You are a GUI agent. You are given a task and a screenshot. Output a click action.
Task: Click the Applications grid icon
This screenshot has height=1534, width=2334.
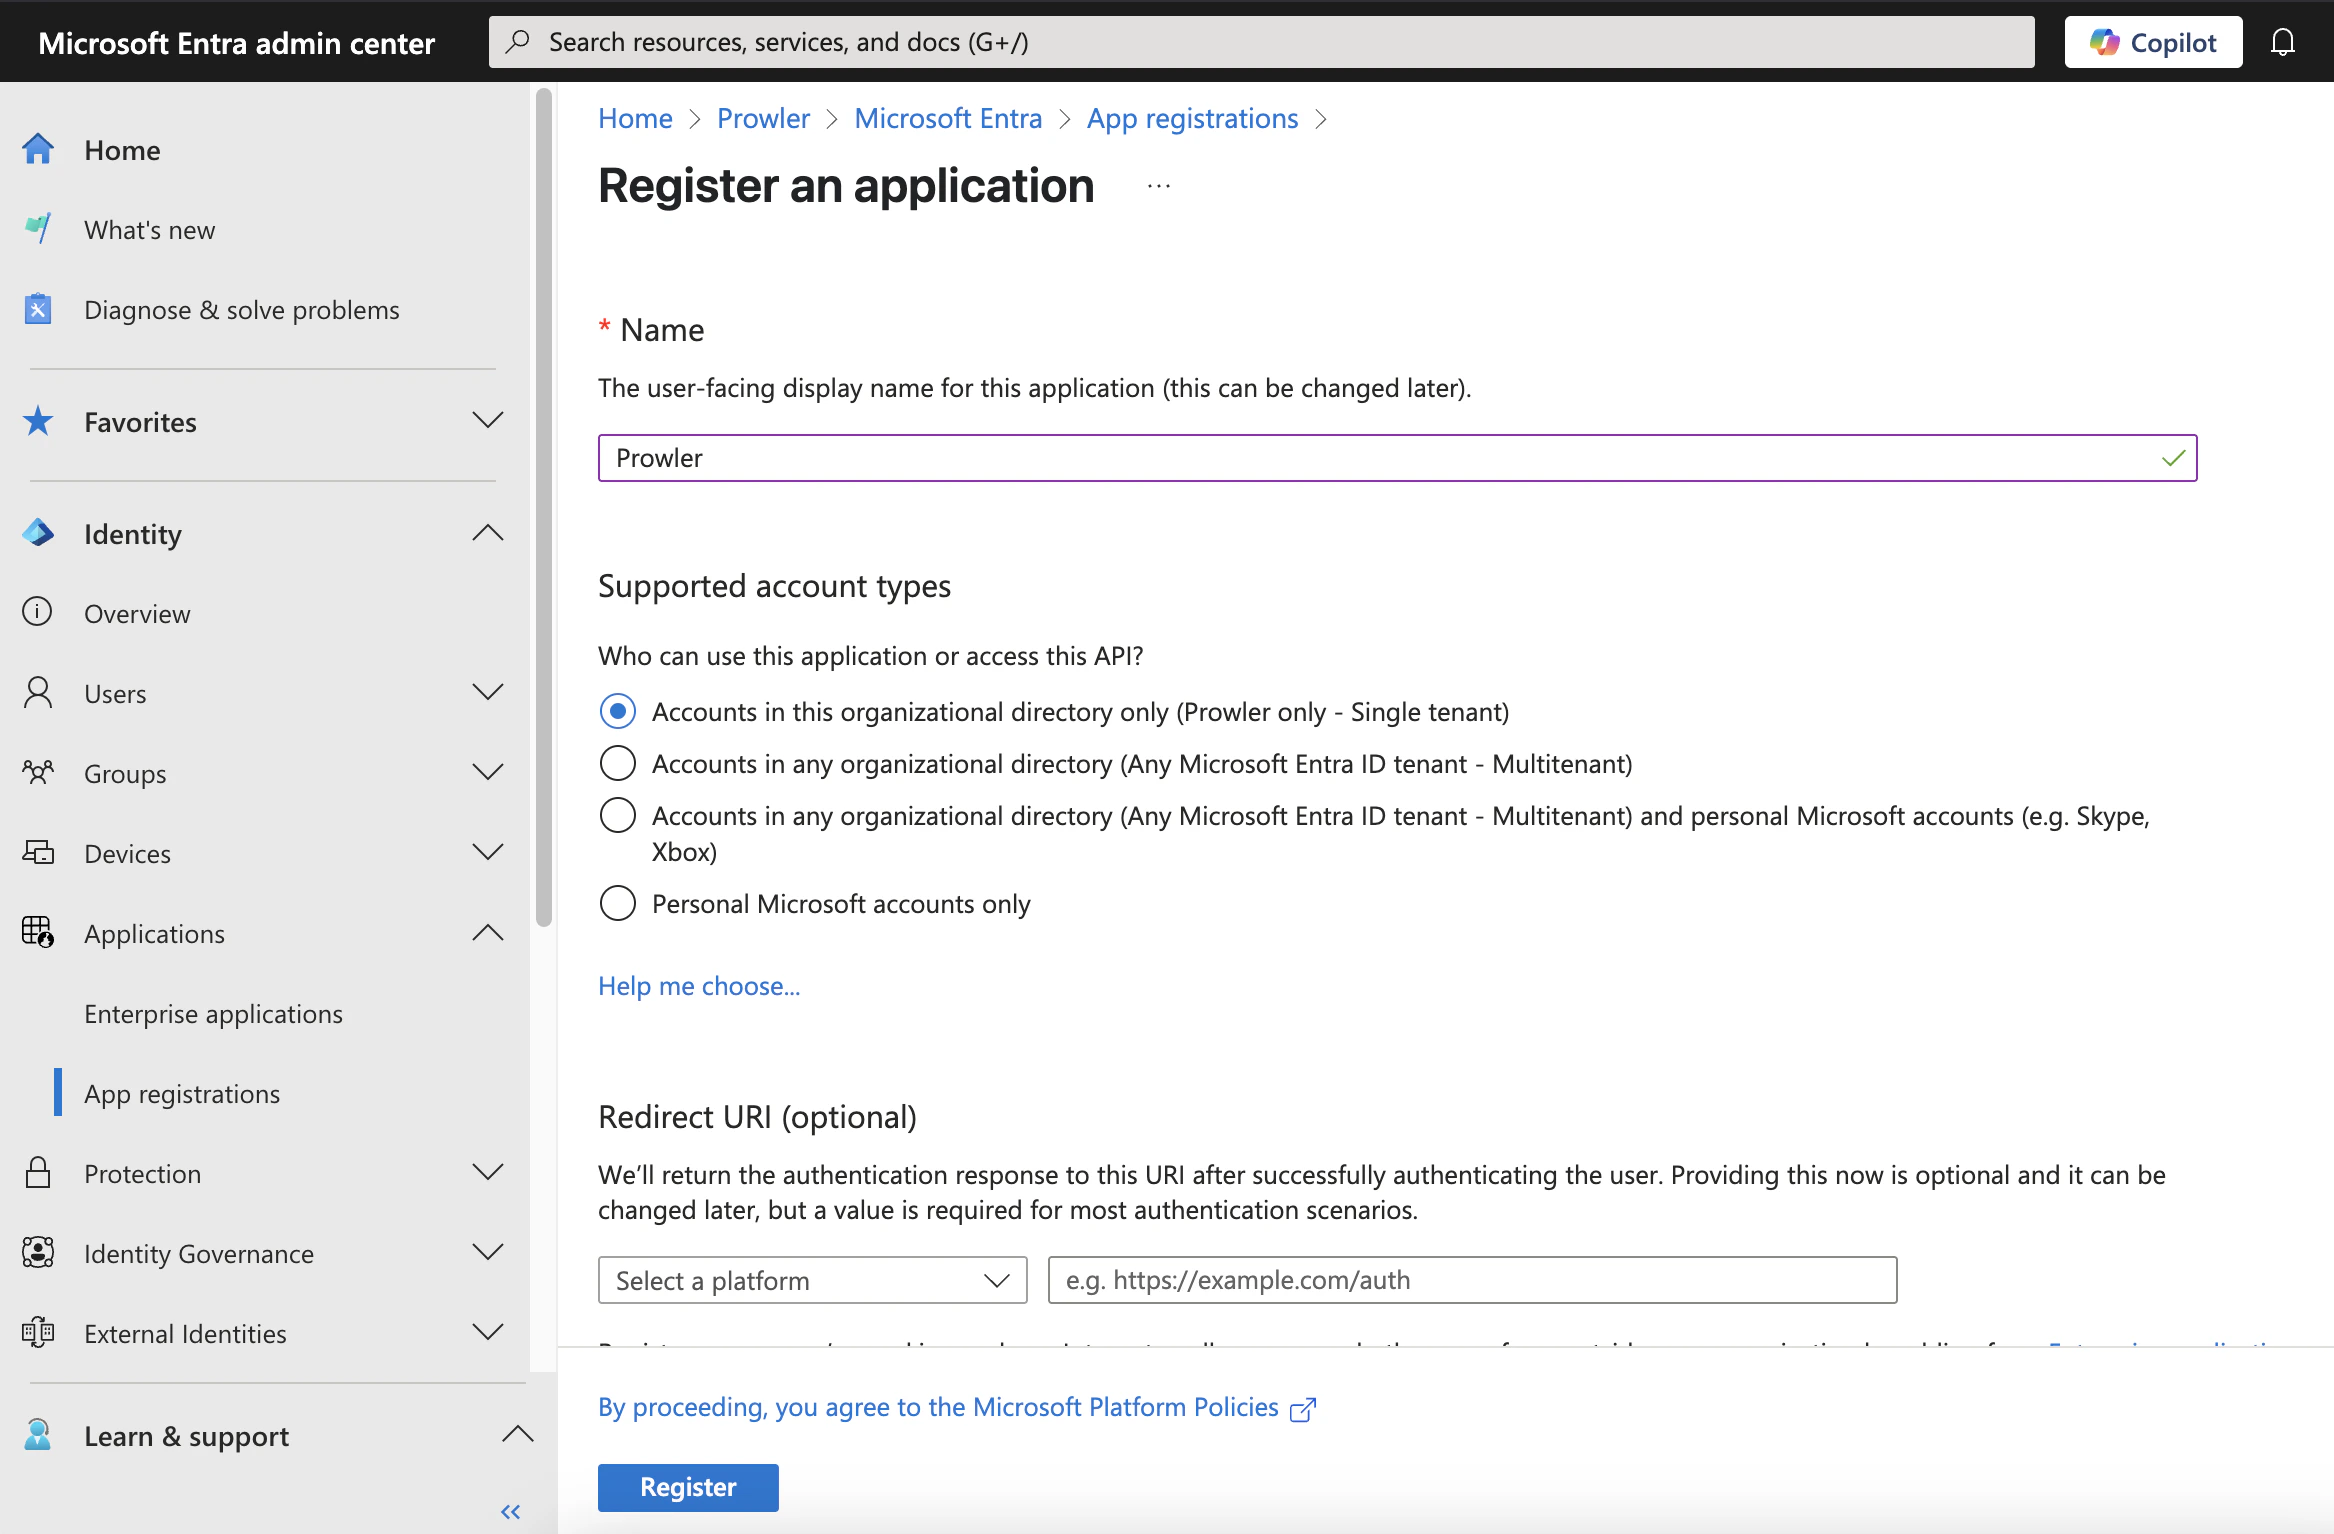coord(38,932)
